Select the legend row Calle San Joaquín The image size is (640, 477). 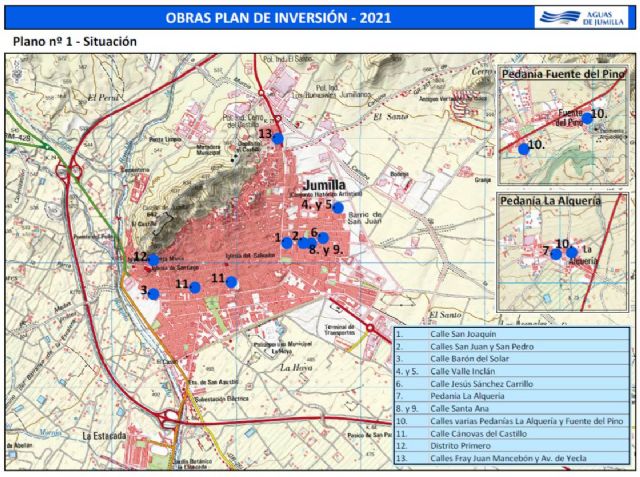tap(512, 336)
